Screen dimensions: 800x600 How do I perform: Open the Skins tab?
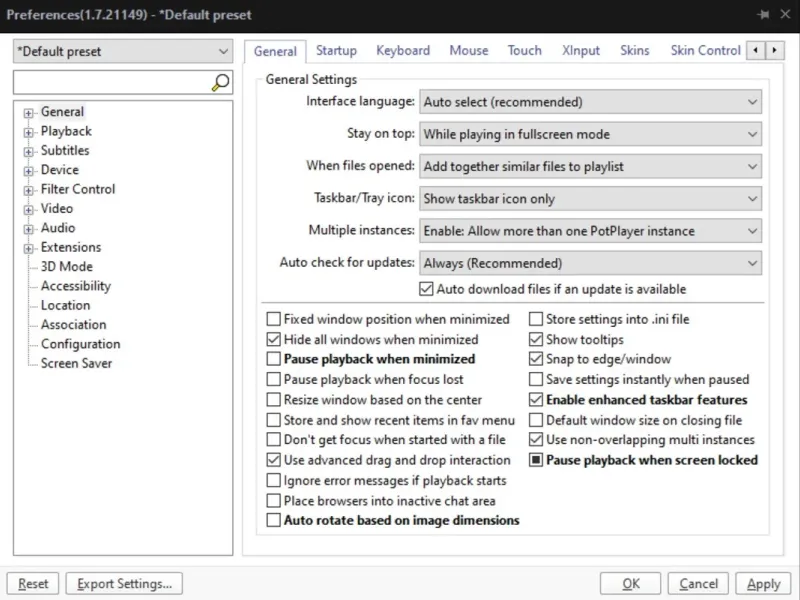pyautogui.click(x=634, y=51)
